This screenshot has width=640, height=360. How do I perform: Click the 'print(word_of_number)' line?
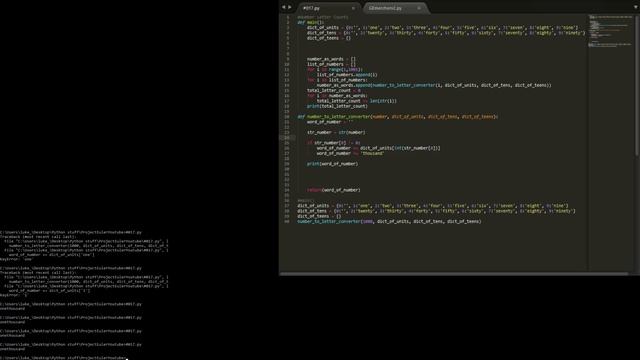pyautogui.click(x=332, y=164)
